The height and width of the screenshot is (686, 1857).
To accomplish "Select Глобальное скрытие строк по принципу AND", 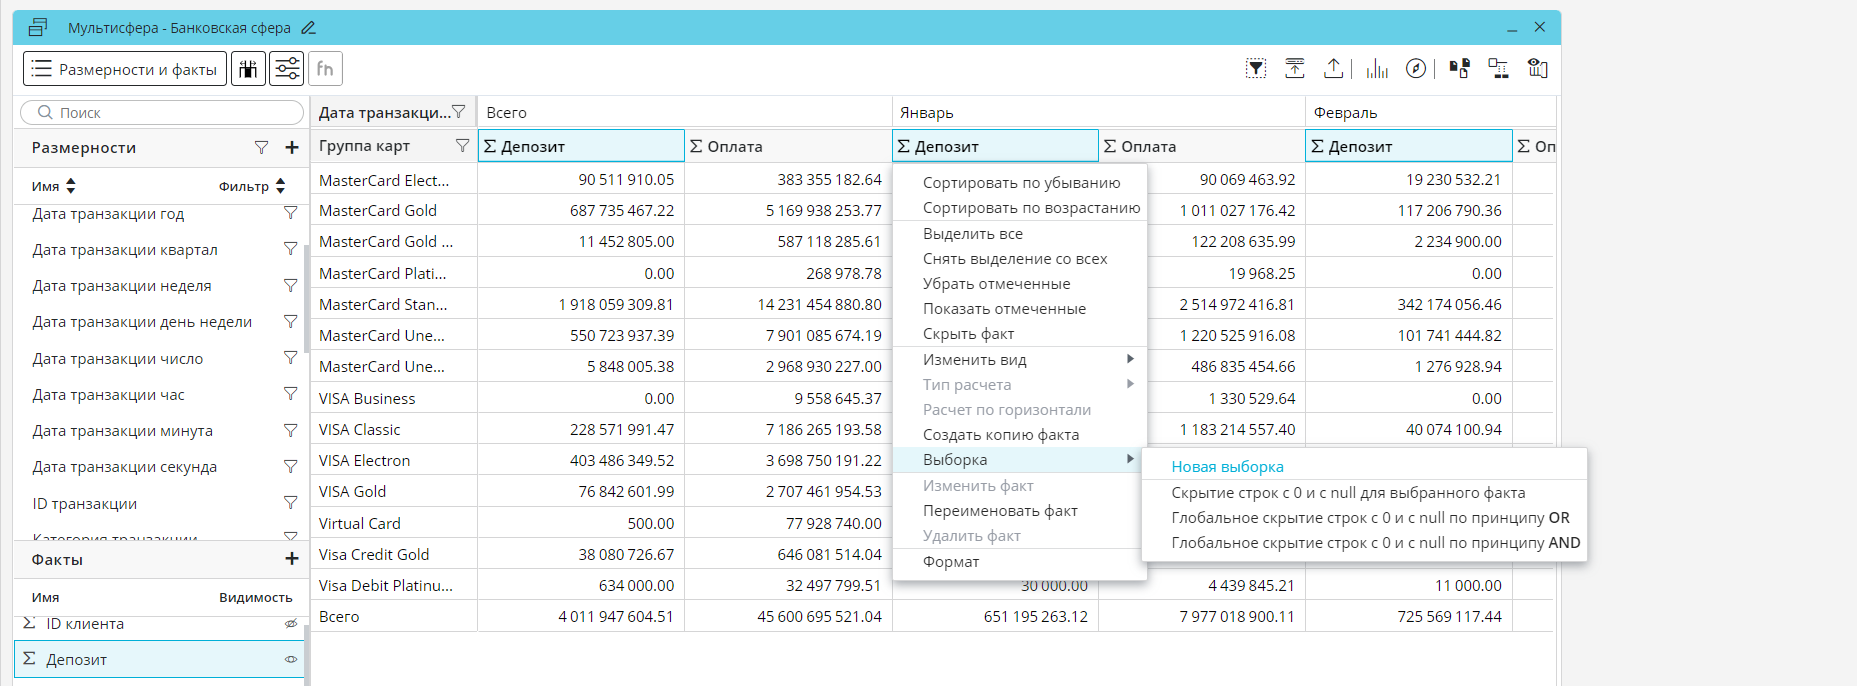I will [1375, 543].
